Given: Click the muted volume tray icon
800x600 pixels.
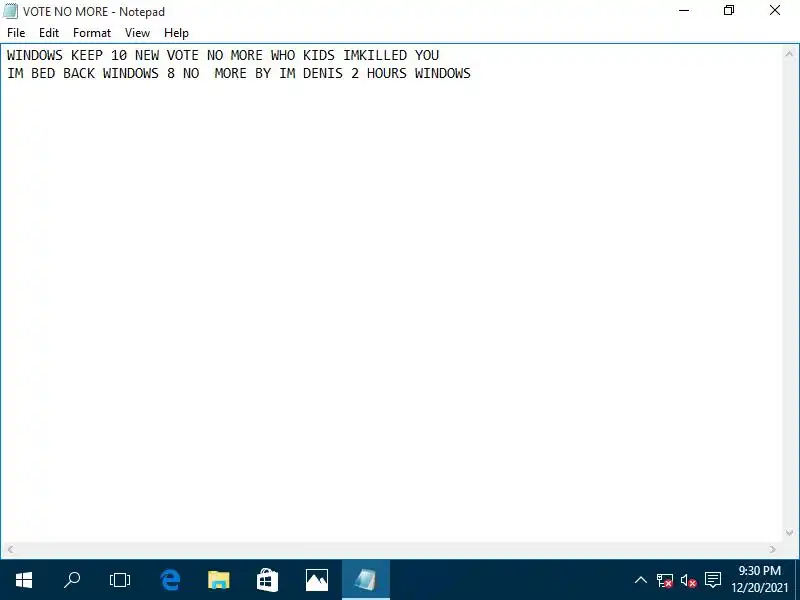Looking at the screenshot, I should pyautogui.click(x=688, y=580).
